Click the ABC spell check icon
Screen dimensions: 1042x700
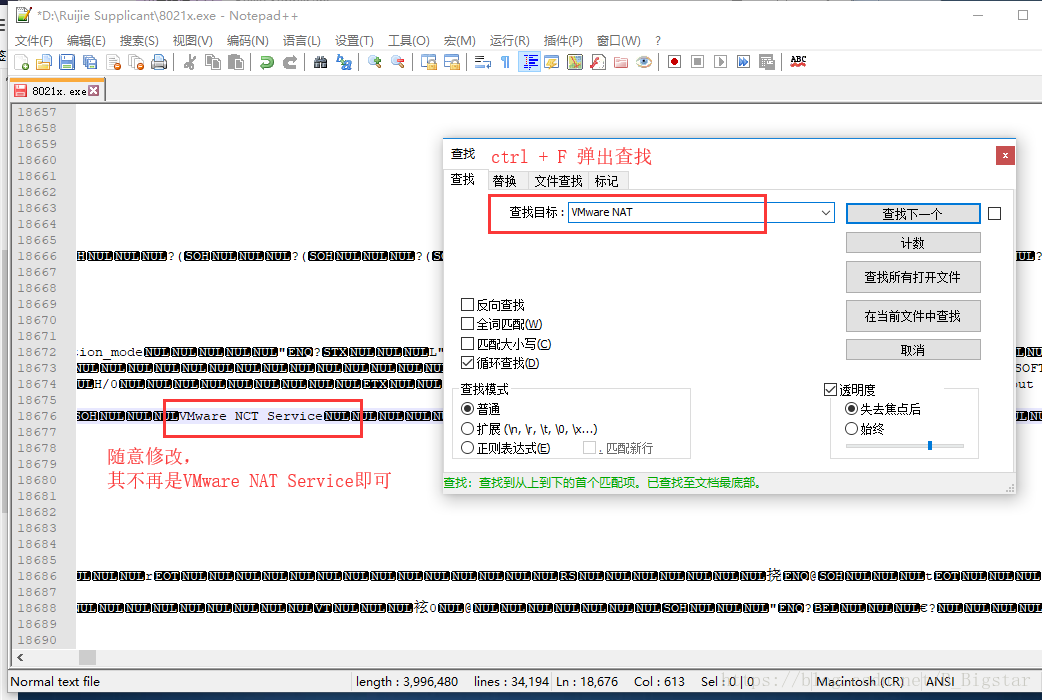coord(798,61)
